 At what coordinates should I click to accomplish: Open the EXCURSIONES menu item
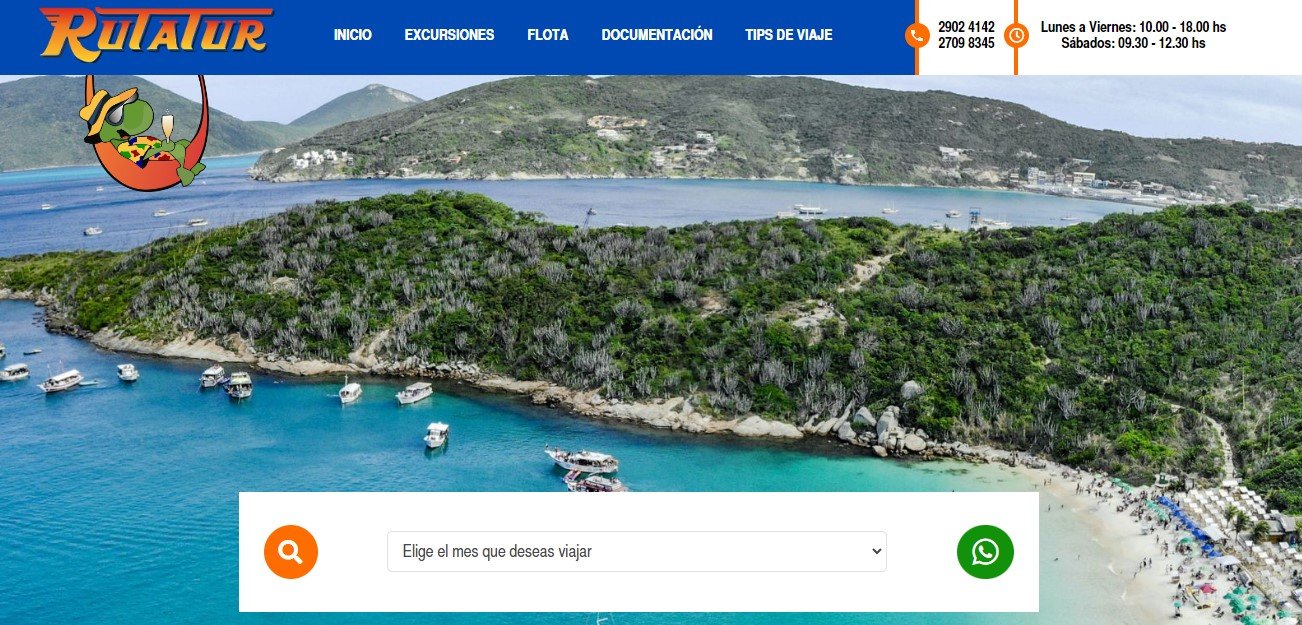click(x=449, y=35)
